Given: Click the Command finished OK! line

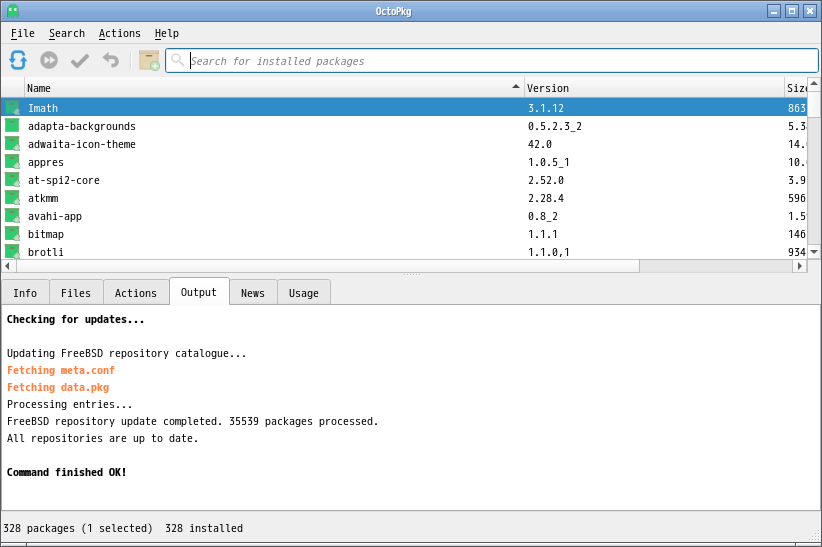Looking at the screenshot, I should (67, 472).
